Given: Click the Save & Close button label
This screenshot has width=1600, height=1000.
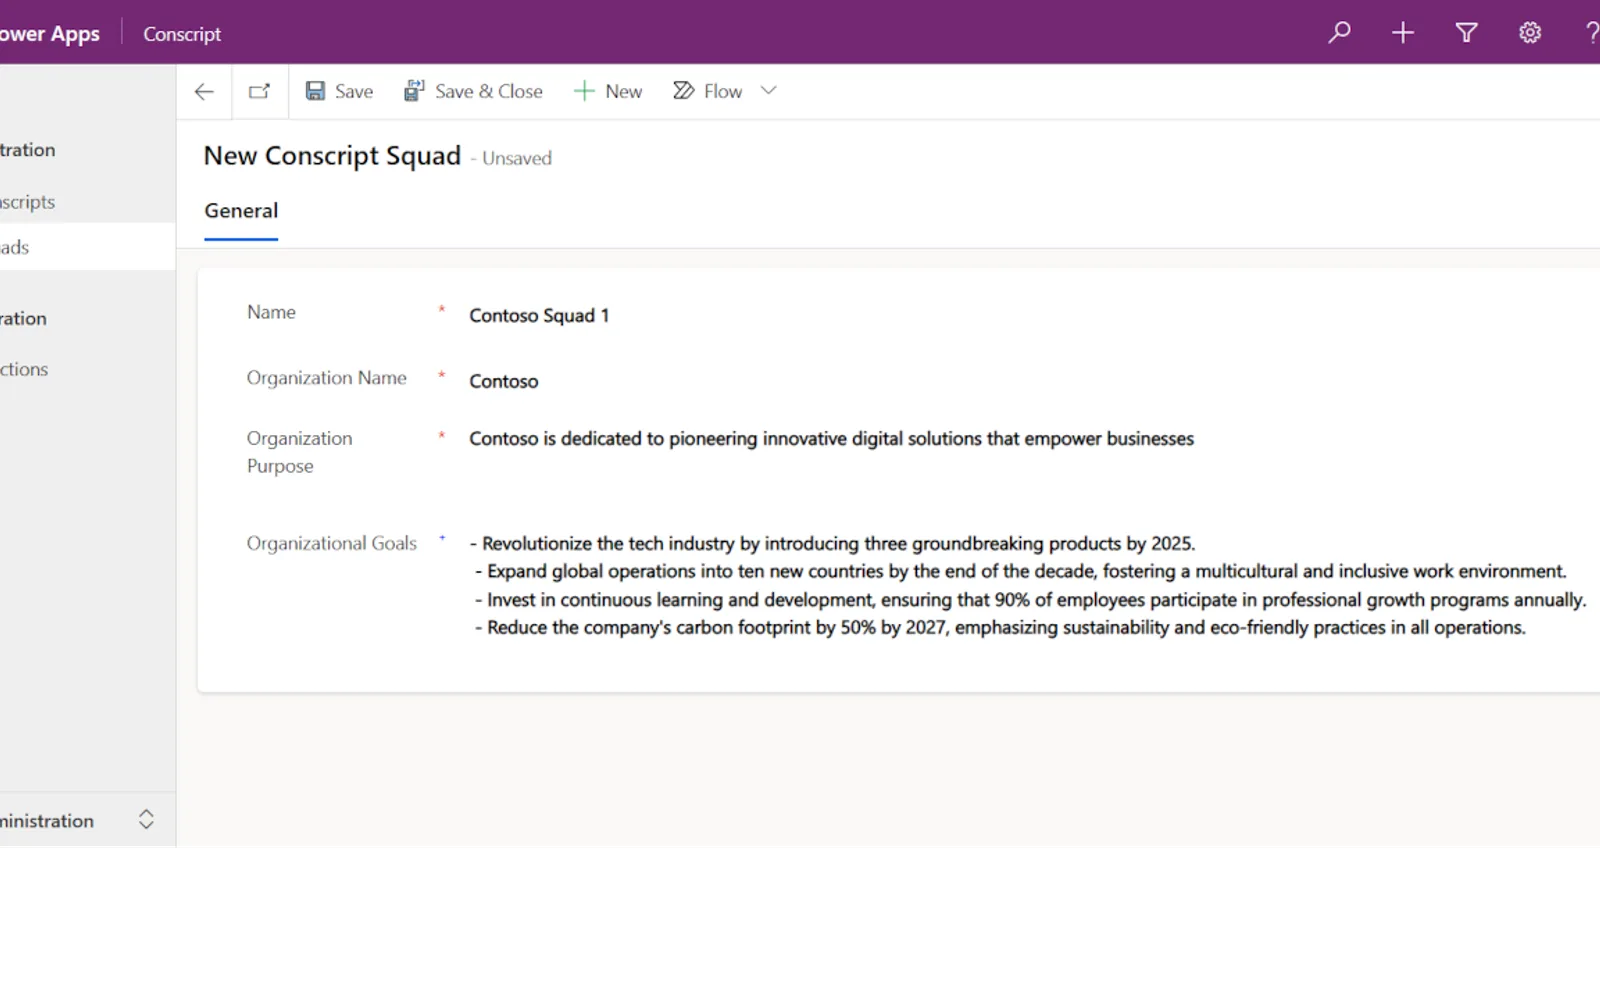Looking at the screenshot, I should [489, 92].
